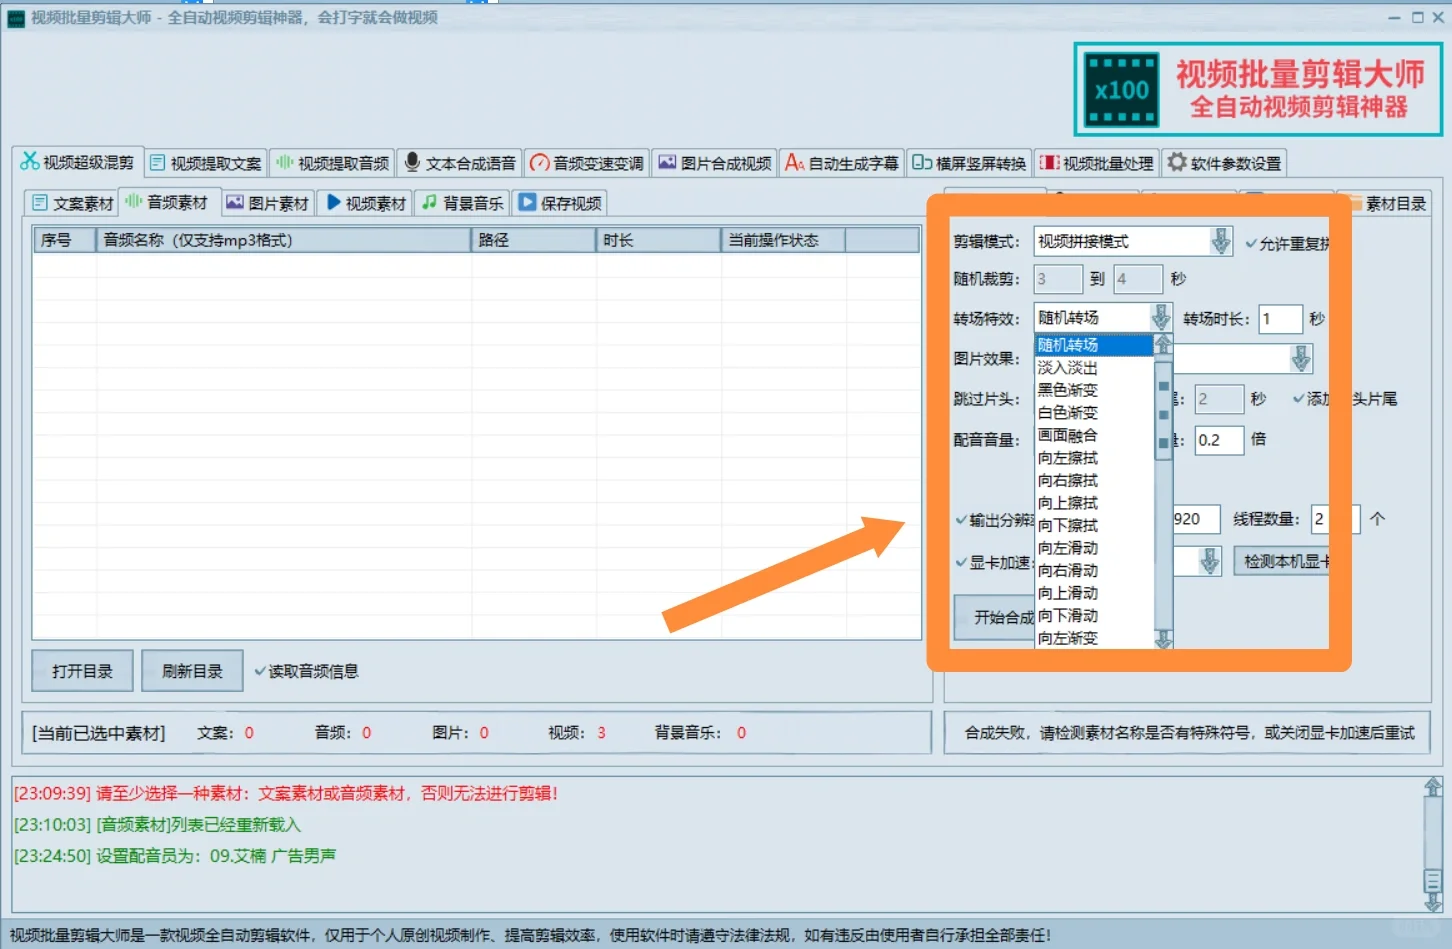Switch to the 保存视频 sub-tab

(x=561, y=203)
